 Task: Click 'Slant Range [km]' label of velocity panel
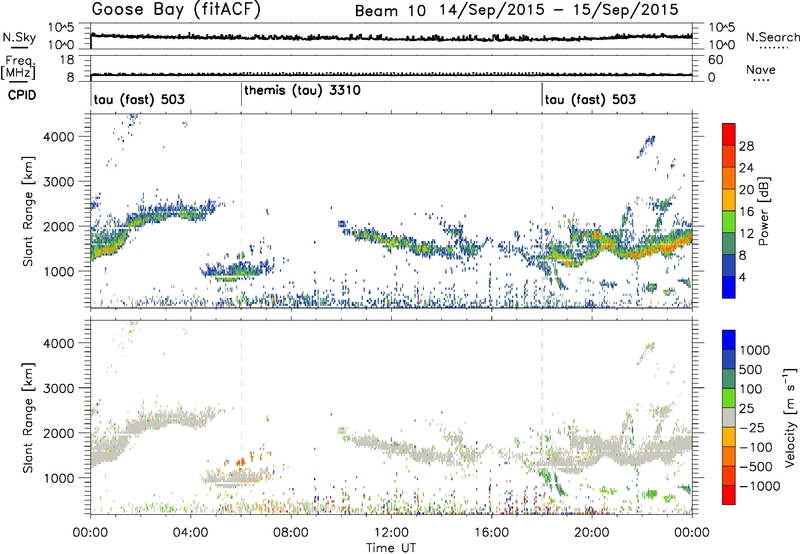(28, 418)
